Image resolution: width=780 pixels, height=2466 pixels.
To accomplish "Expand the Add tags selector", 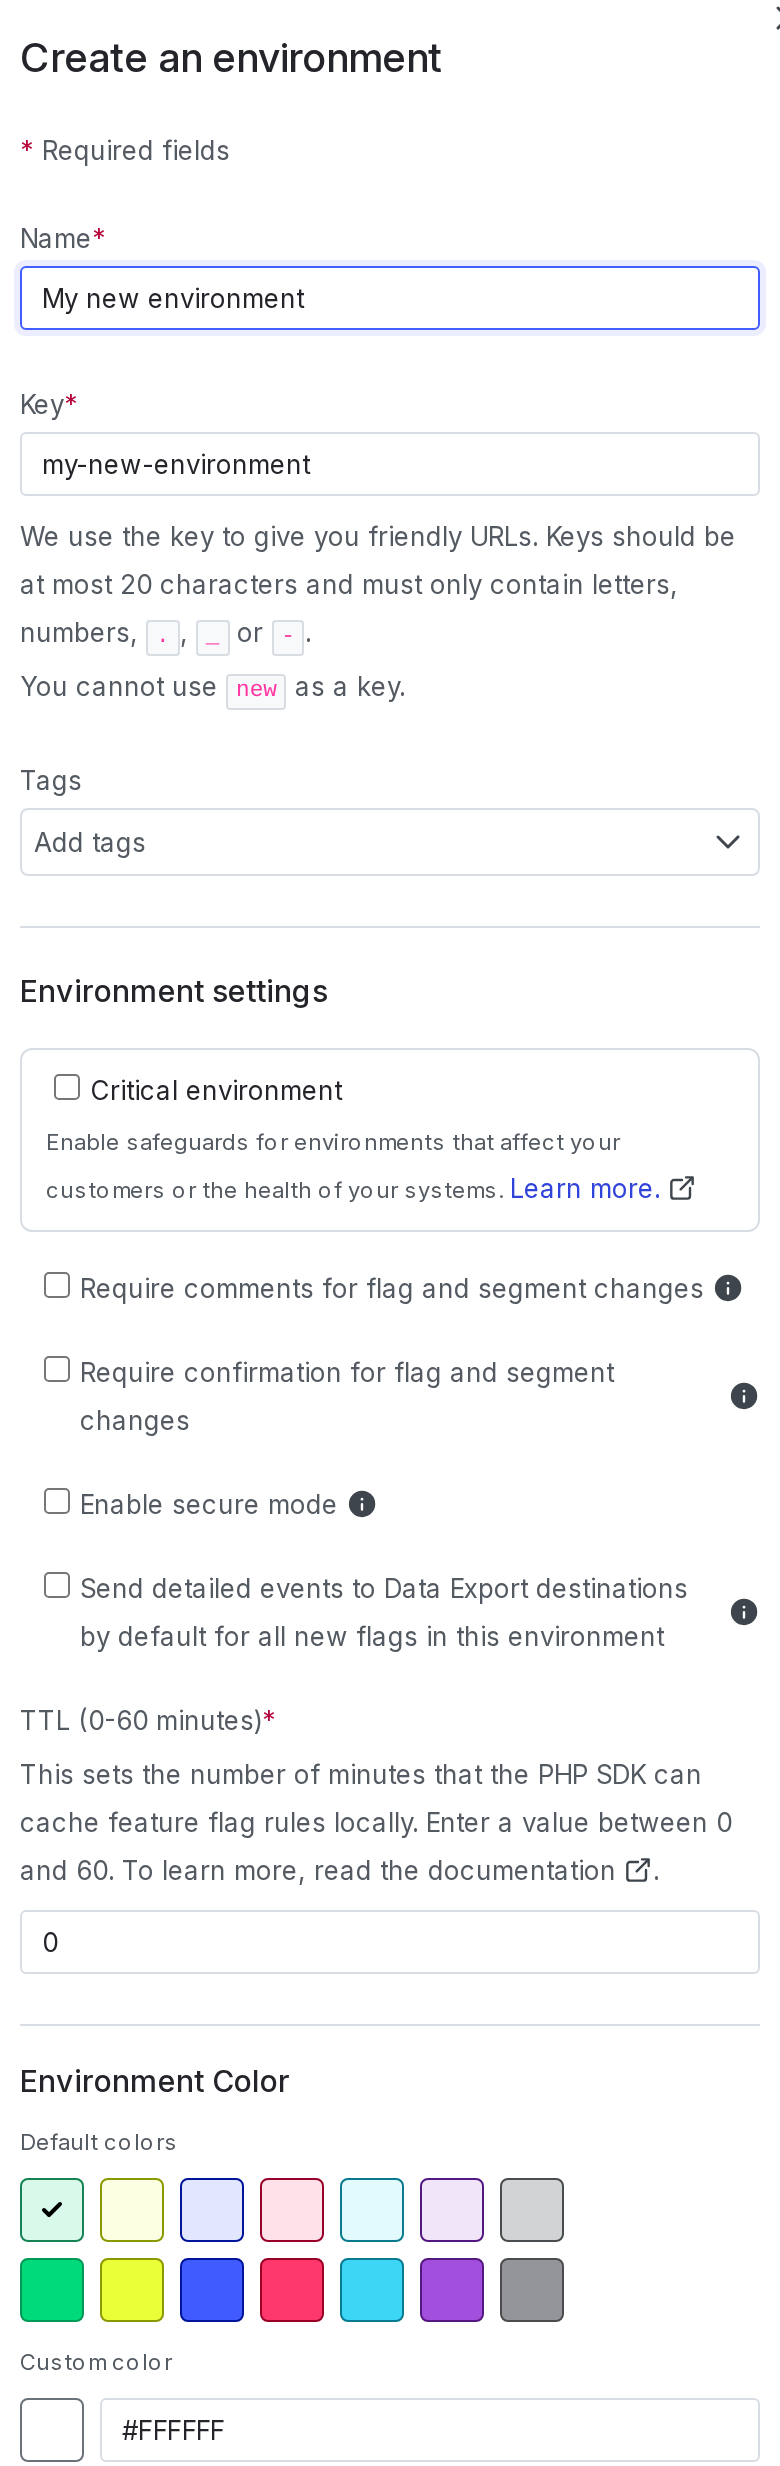I will (x=390, y=842).
